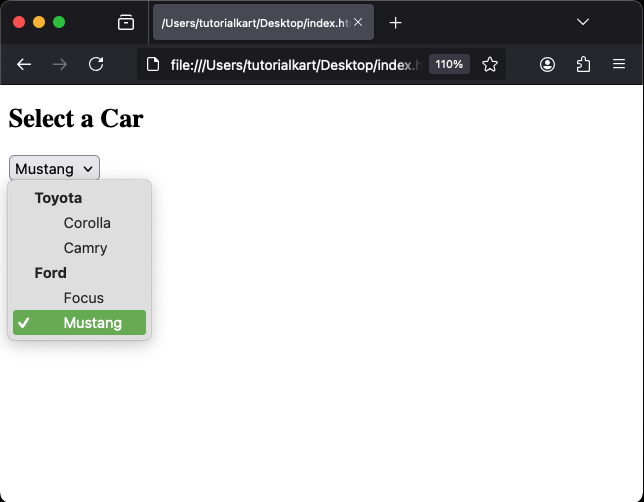The width and height of the screenshot is (644, 502).
Task: Select the checked Mustang option
Action: click(x=92, y=323)
